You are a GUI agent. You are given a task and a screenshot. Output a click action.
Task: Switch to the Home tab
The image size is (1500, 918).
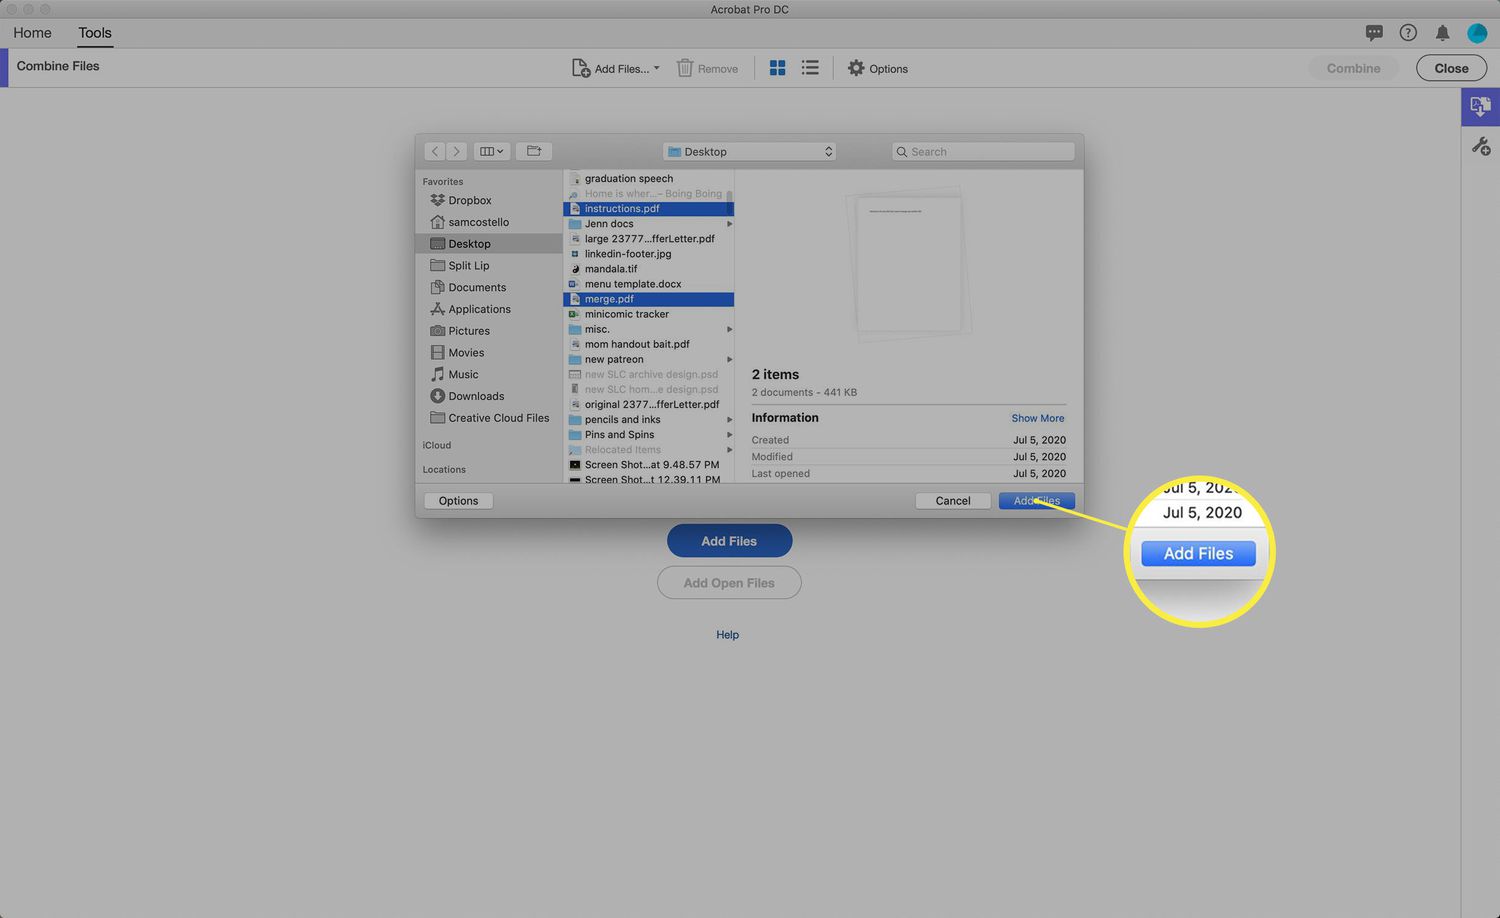coord(32,33)
